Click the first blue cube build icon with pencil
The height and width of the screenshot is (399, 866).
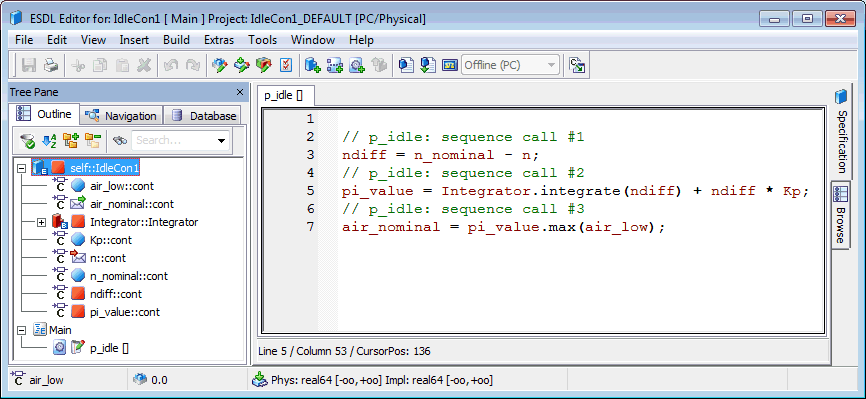click(x=219, y=65)
